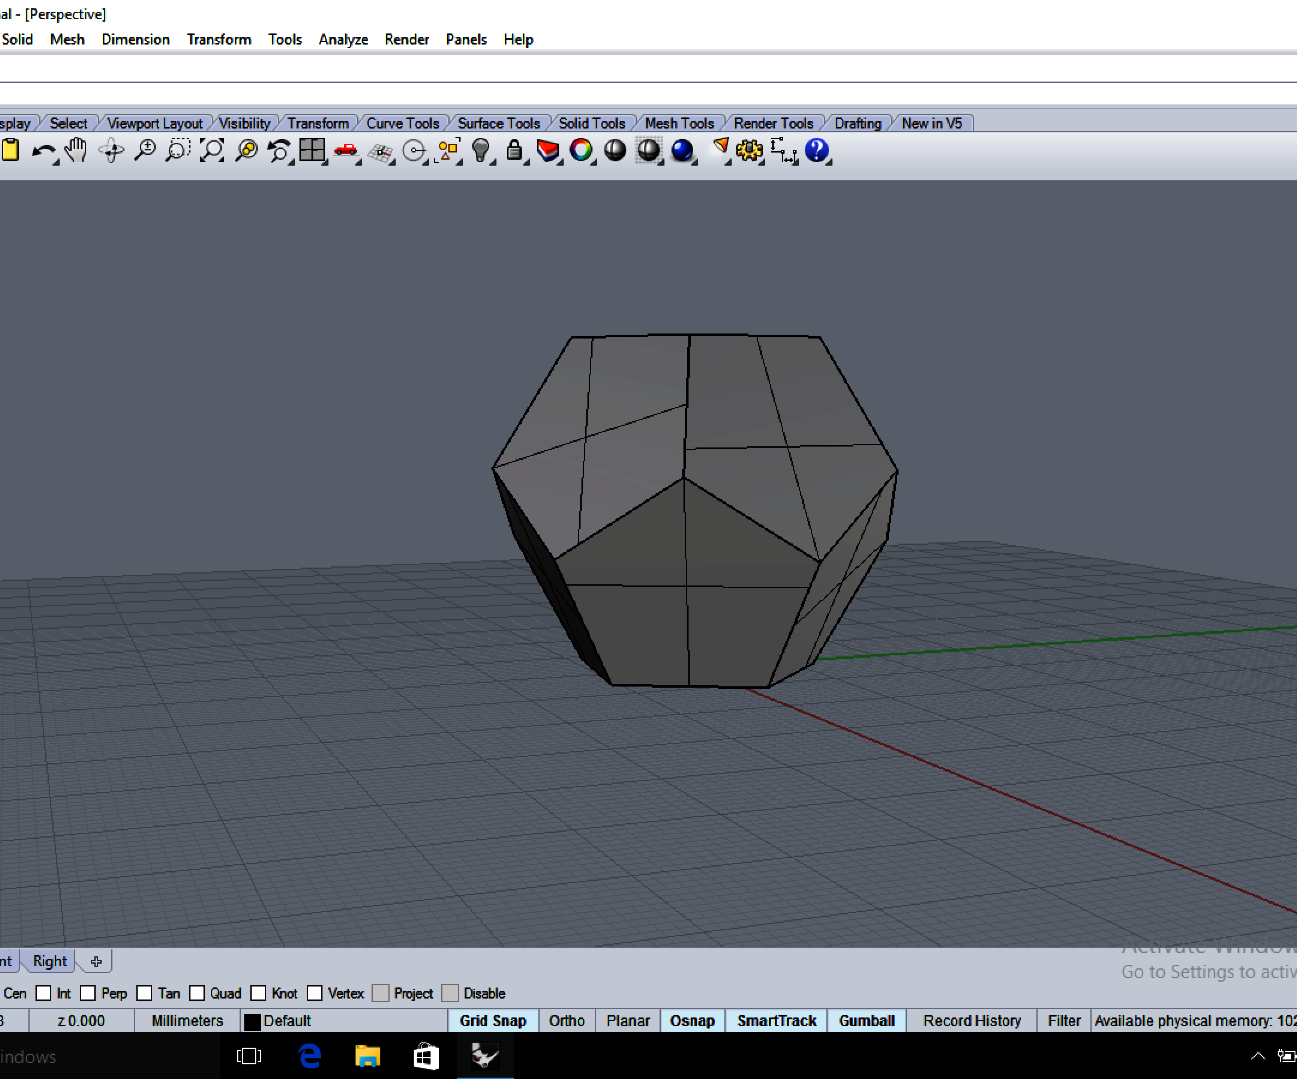Disable the Gumball in the status bar
Image resolution: width=1297 pixels, height=1079 pixels.
[x=866, y=1020]
